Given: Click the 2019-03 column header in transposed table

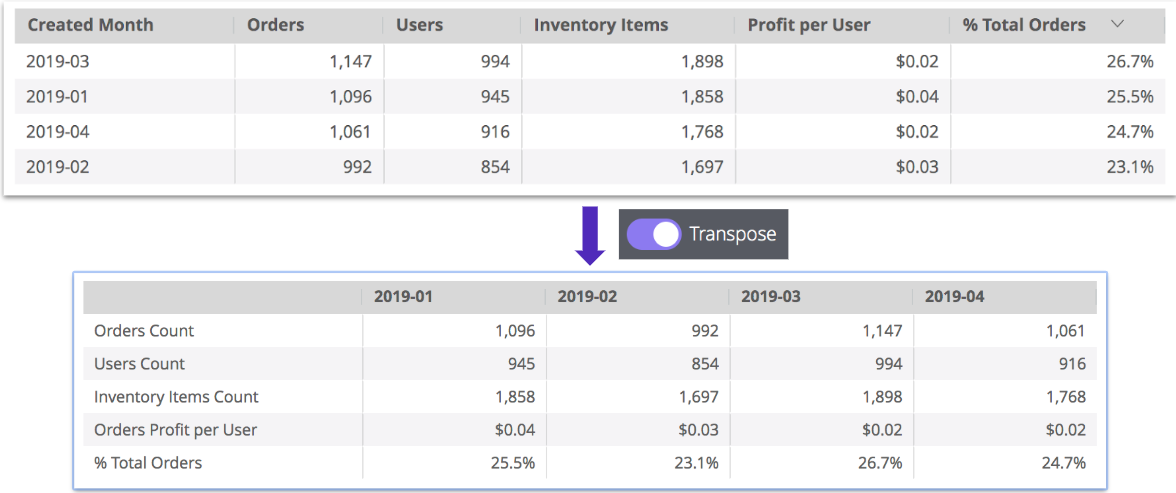Looking at the screenshot, I should click(x=770, y=297).
